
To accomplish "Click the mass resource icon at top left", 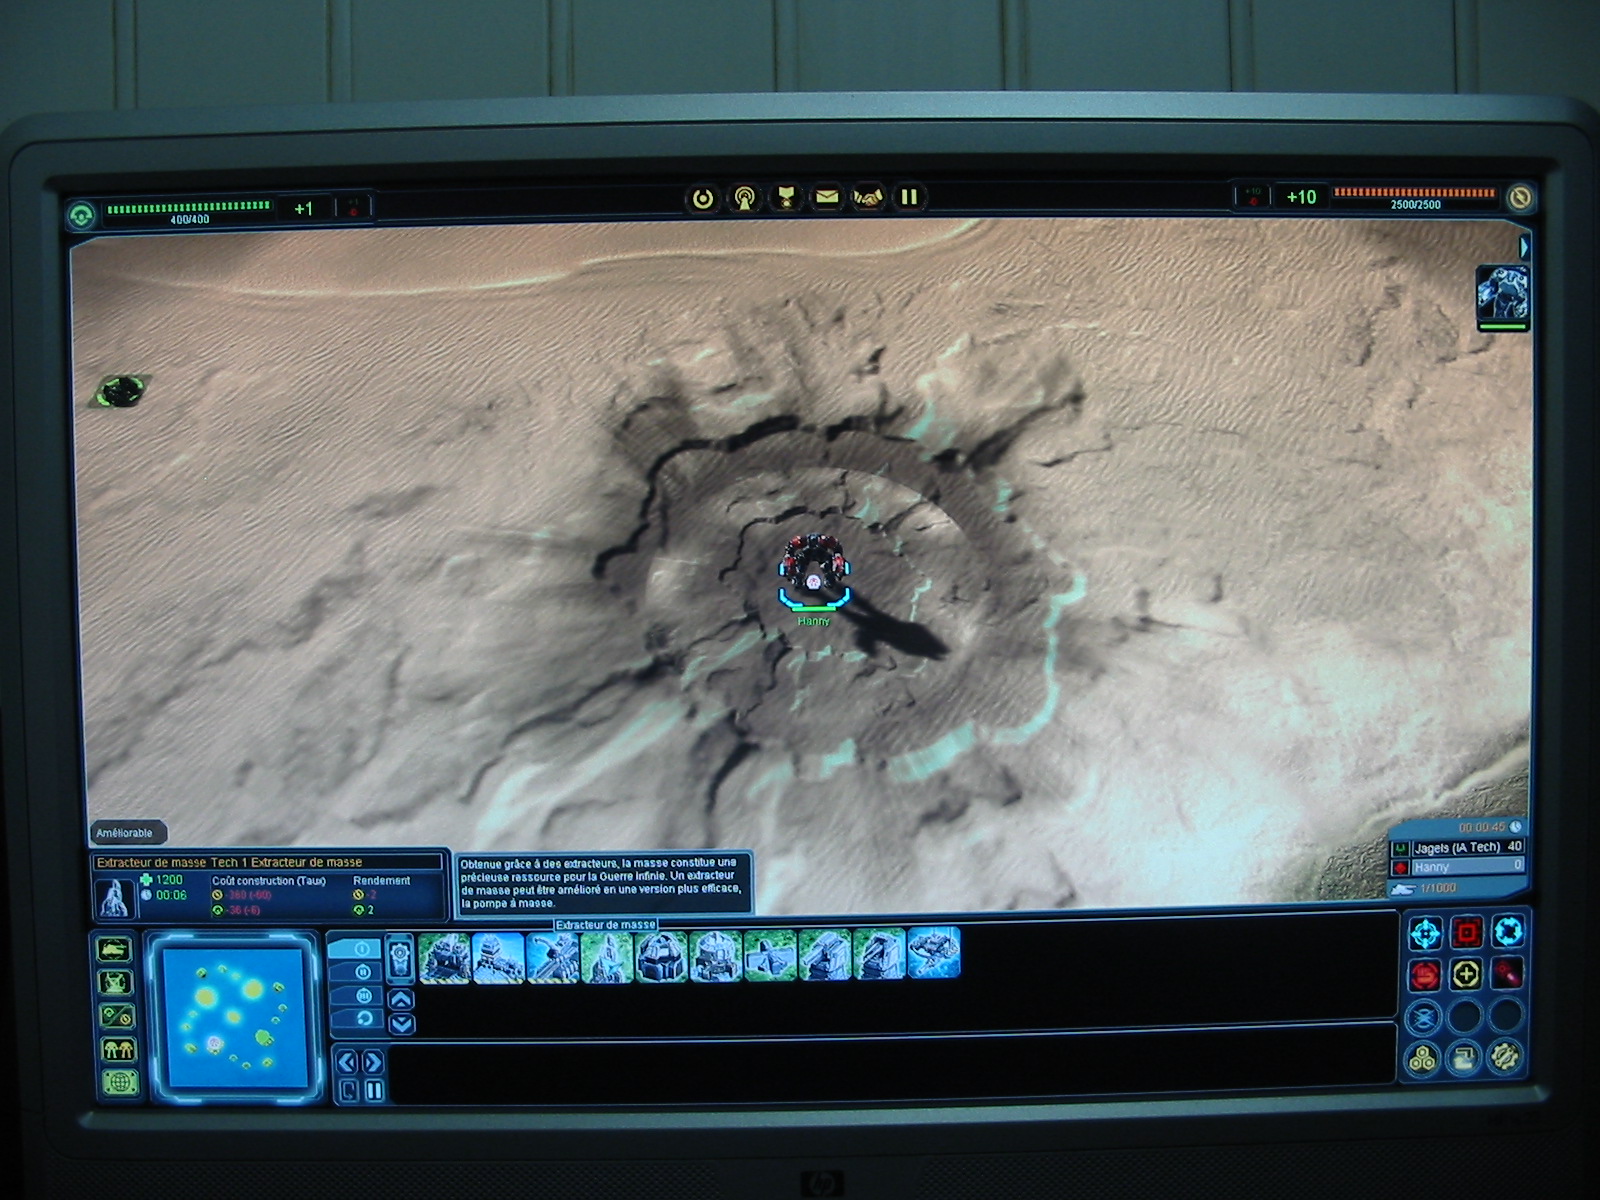I will point(83,214).
